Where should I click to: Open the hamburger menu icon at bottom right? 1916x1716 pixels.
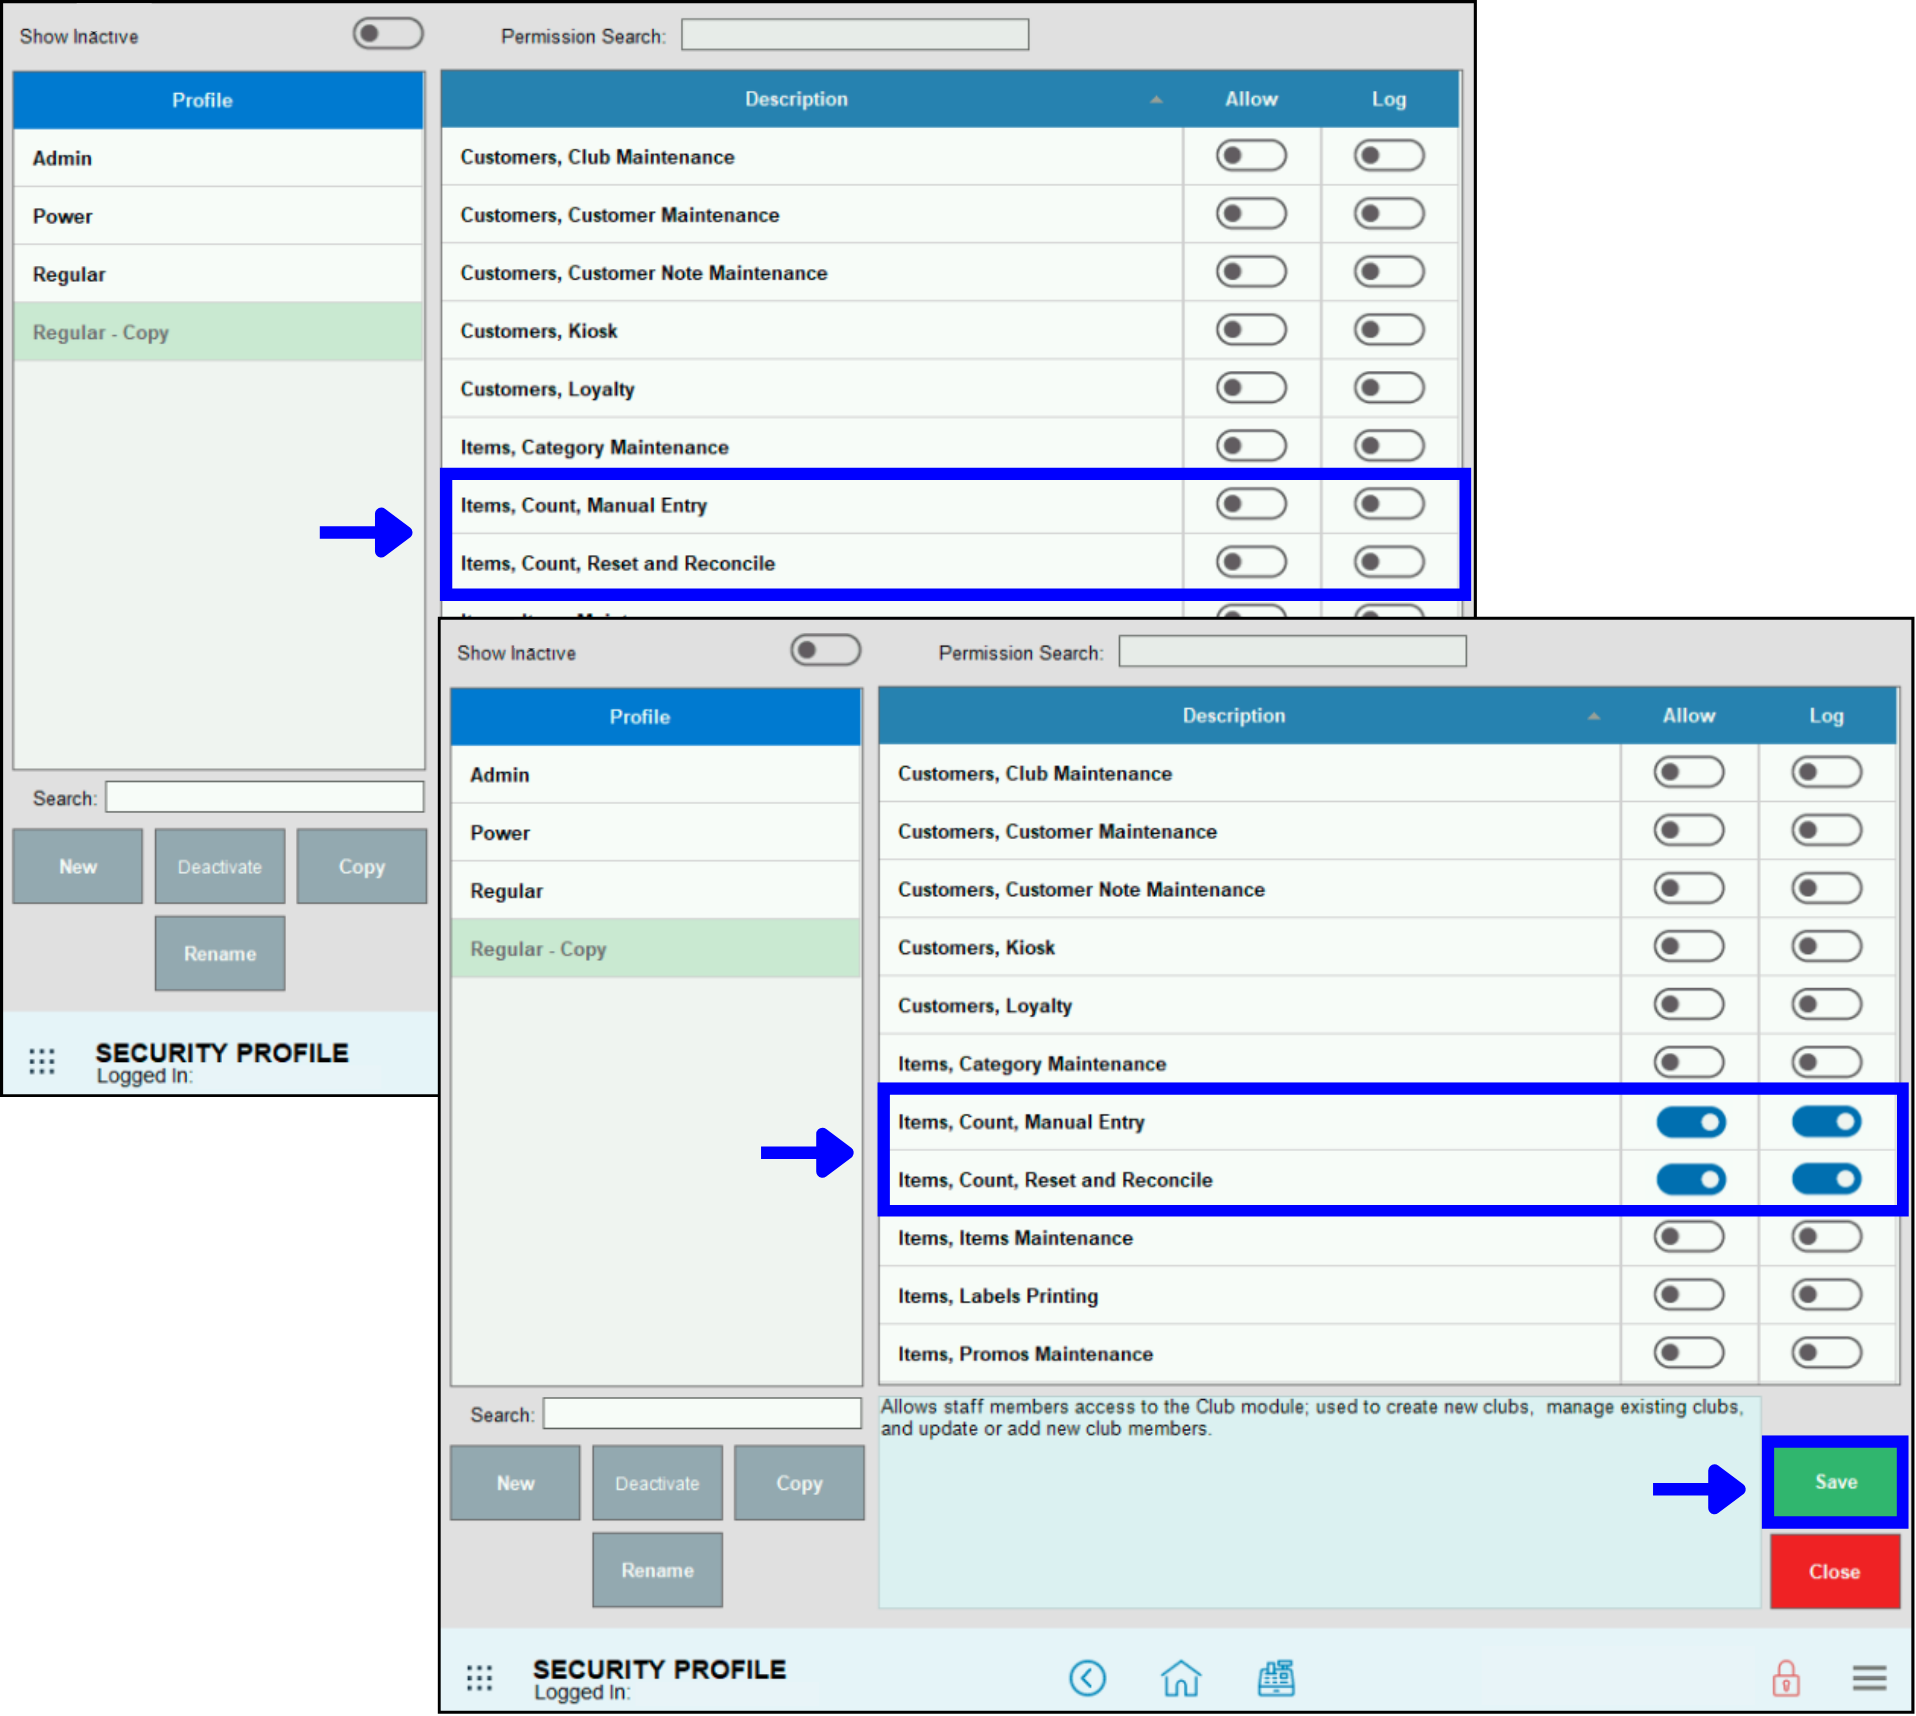pyautogui.click(x=1869, y=1678)
